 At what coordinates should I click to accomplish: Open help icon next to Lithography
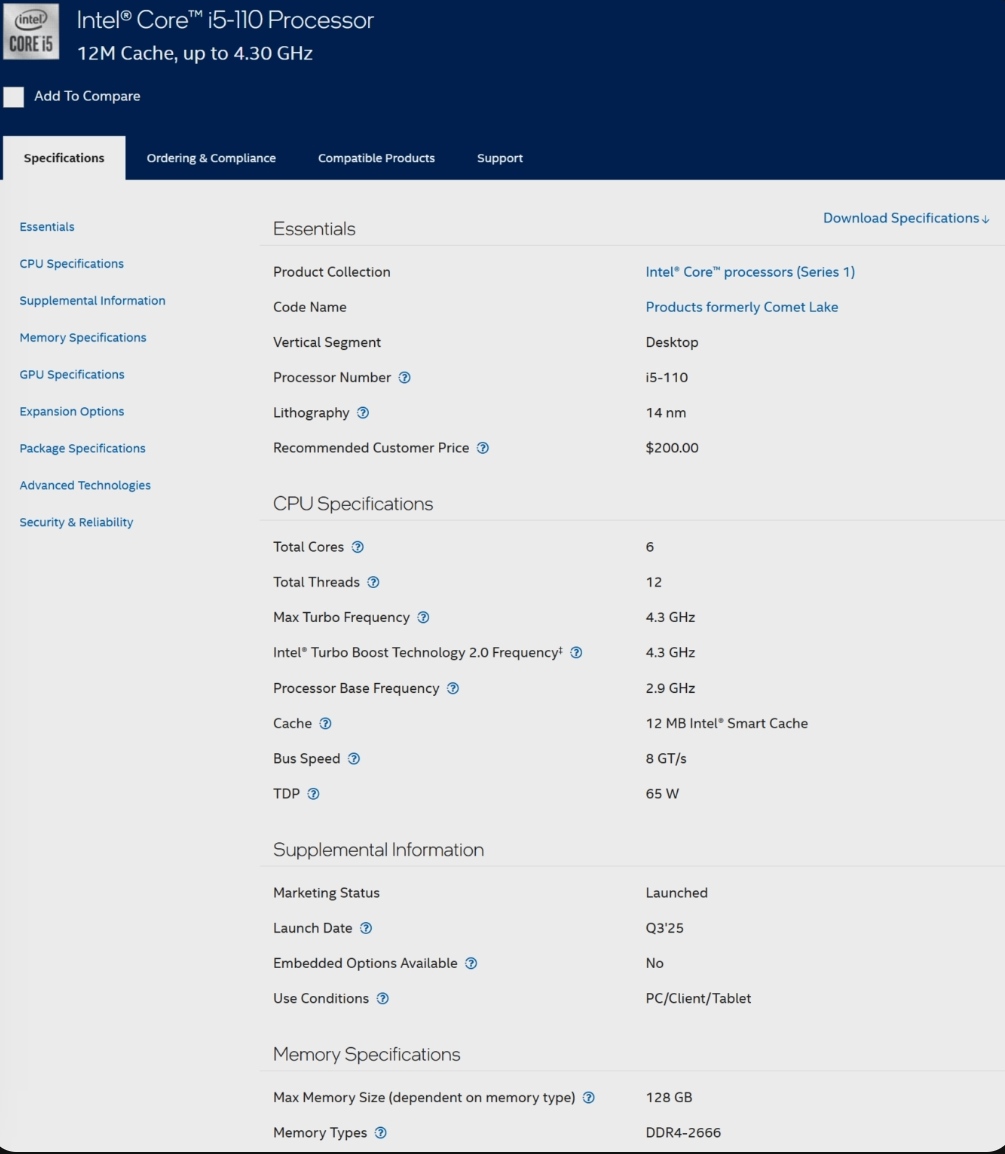pyautogui.click(x=363, y=413)
